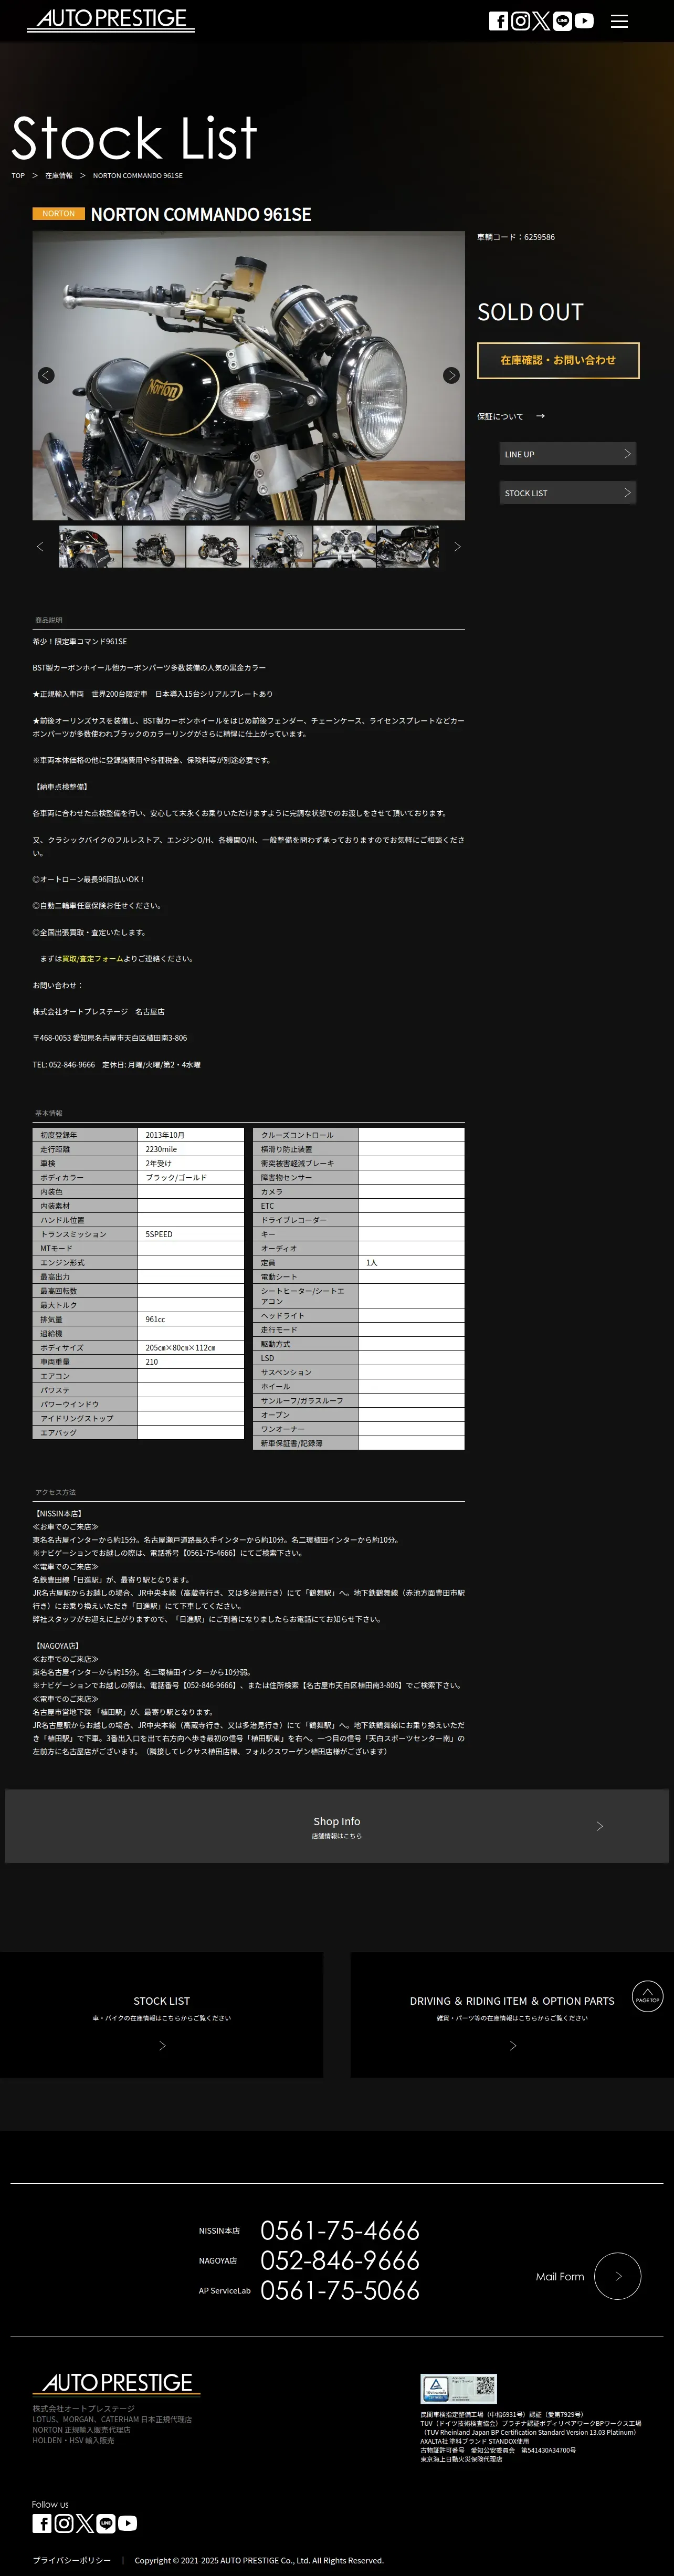The height and width of the screenshot is (2576, 674).
Task: Open the LINE icon in the header
Action: click(563, 21)
